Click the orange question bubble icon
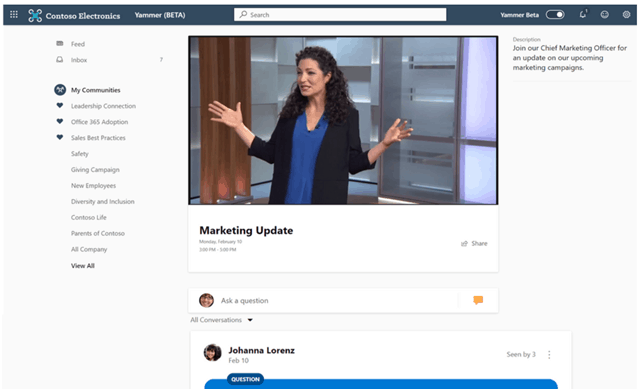This screenshot has height=389, width=640. coord(478,300)
